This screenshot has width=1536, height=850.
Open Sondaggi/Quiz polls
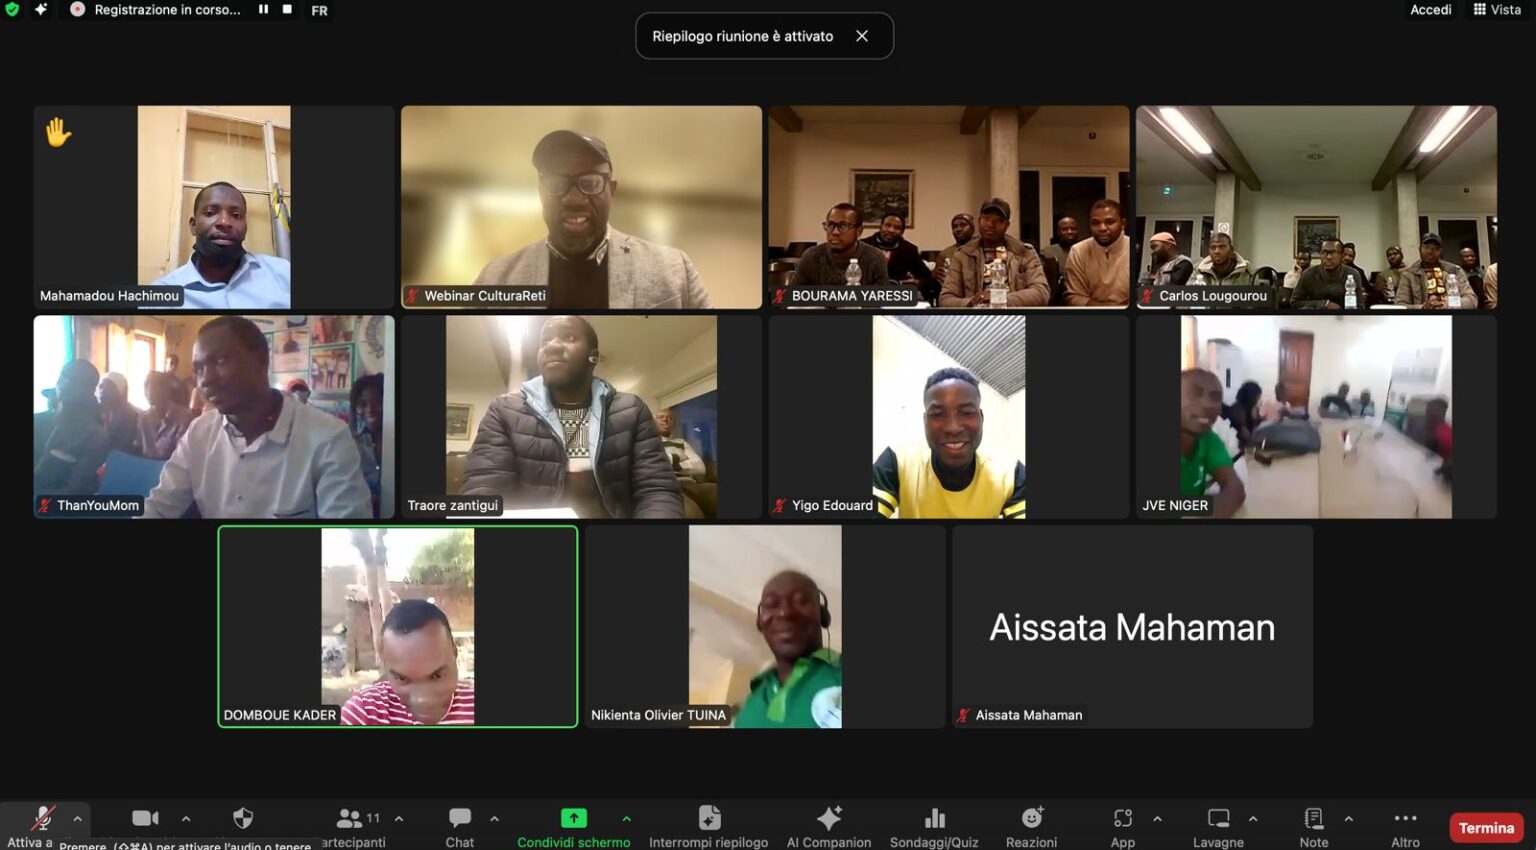(x=934, y=819)
